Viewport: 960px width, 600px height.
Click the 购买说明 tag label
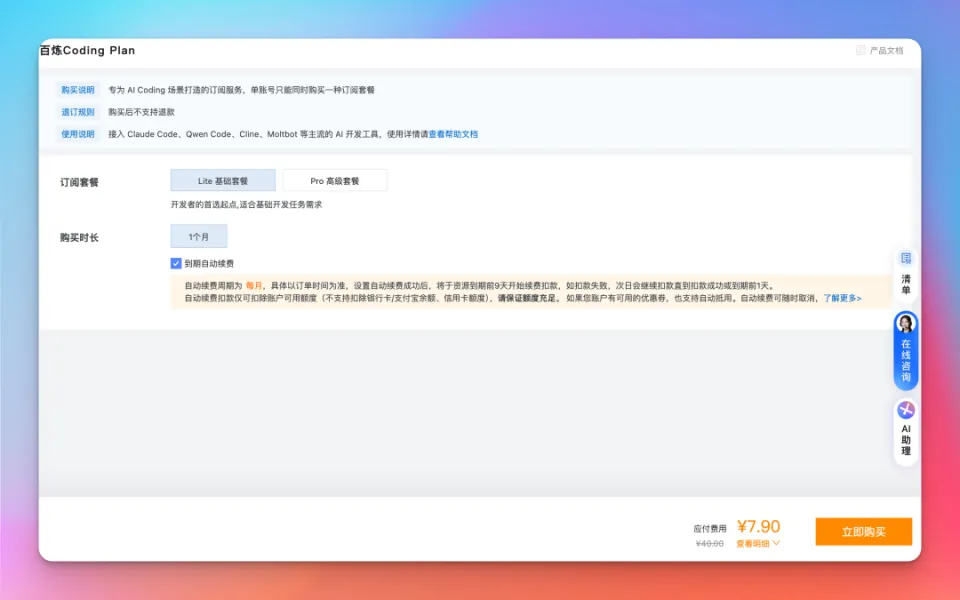click(78, 90)
